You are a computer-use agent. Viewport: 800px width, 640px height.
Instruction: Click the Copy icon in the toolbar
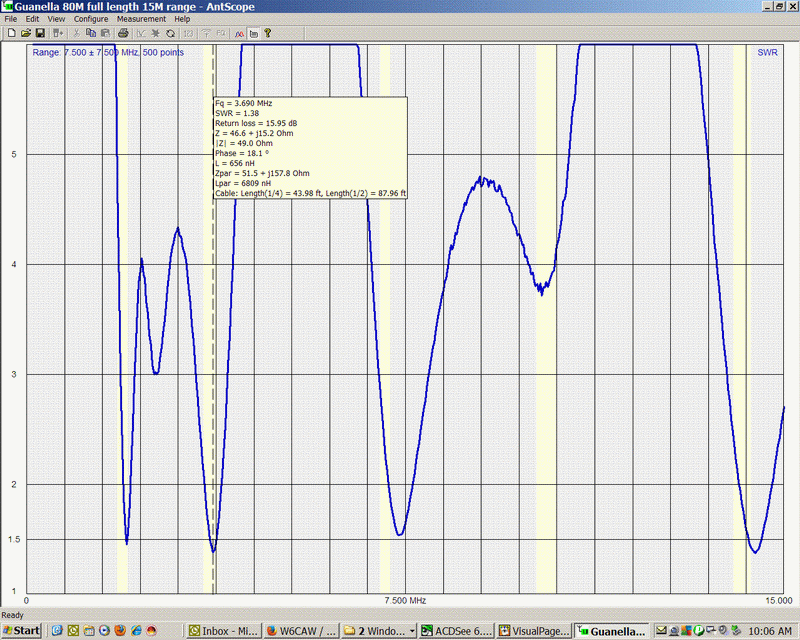91,33
